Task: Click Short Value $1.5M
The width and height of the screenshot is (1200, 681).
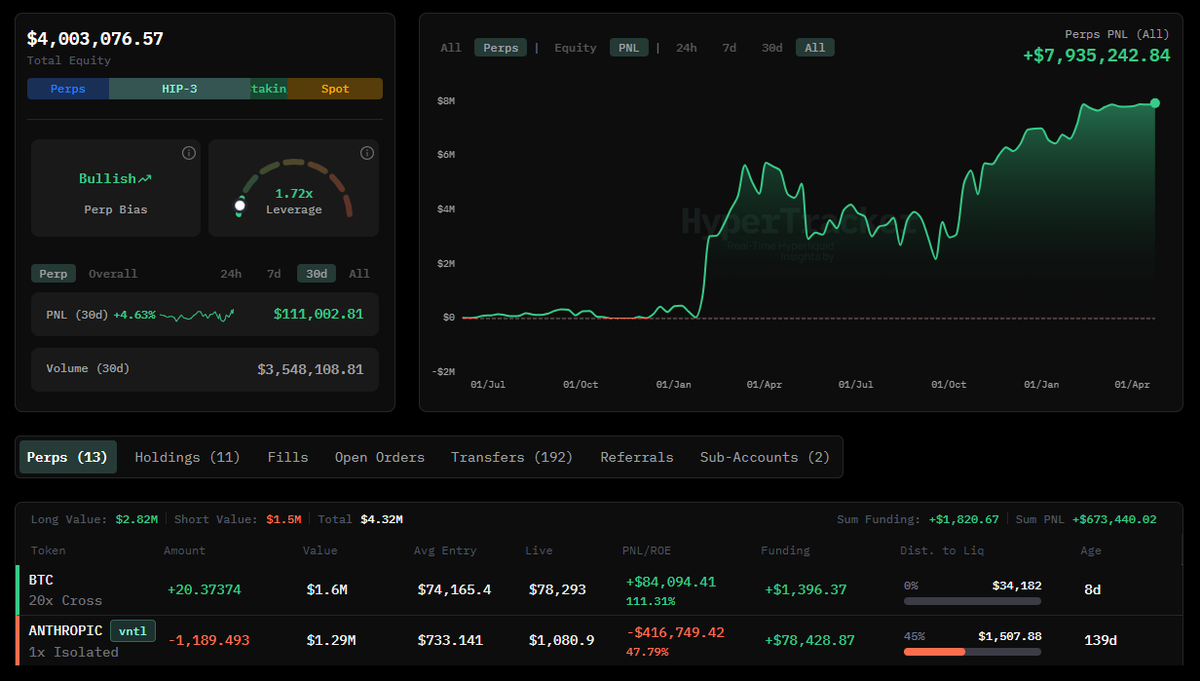Action: click(283, 520)
